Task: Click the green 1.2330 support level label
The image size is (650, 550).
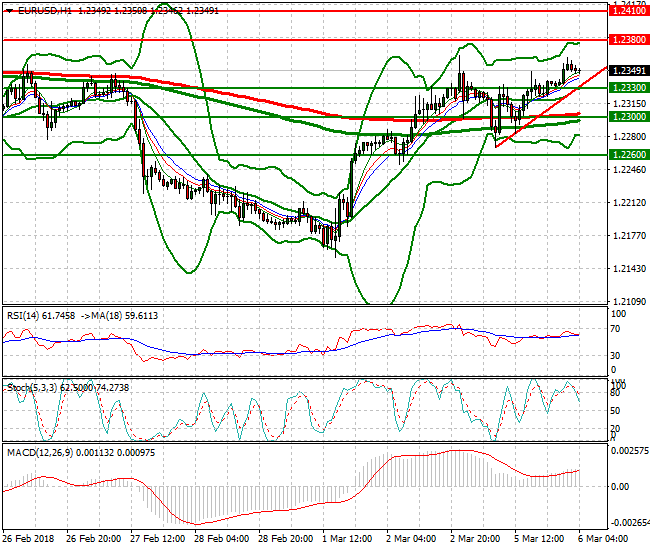Action: coord(628,88)
